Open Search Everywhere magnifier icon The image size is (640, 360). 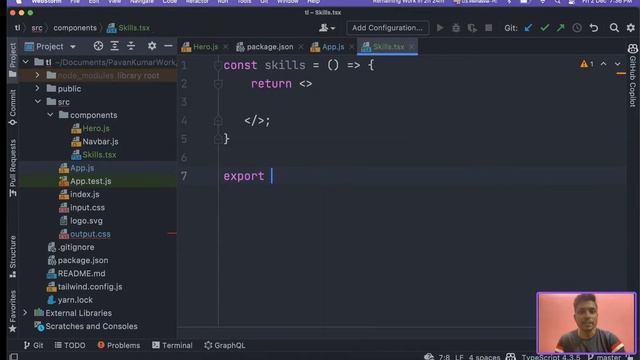pyautogui.click(x=614, y=28)
